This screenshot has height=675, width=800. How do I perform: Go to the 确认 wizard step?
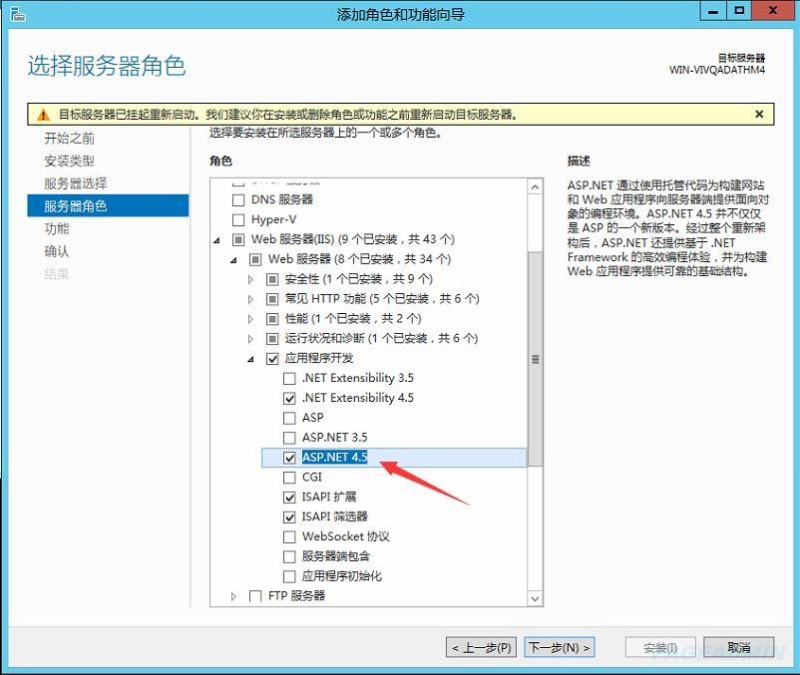click(57, 252)
